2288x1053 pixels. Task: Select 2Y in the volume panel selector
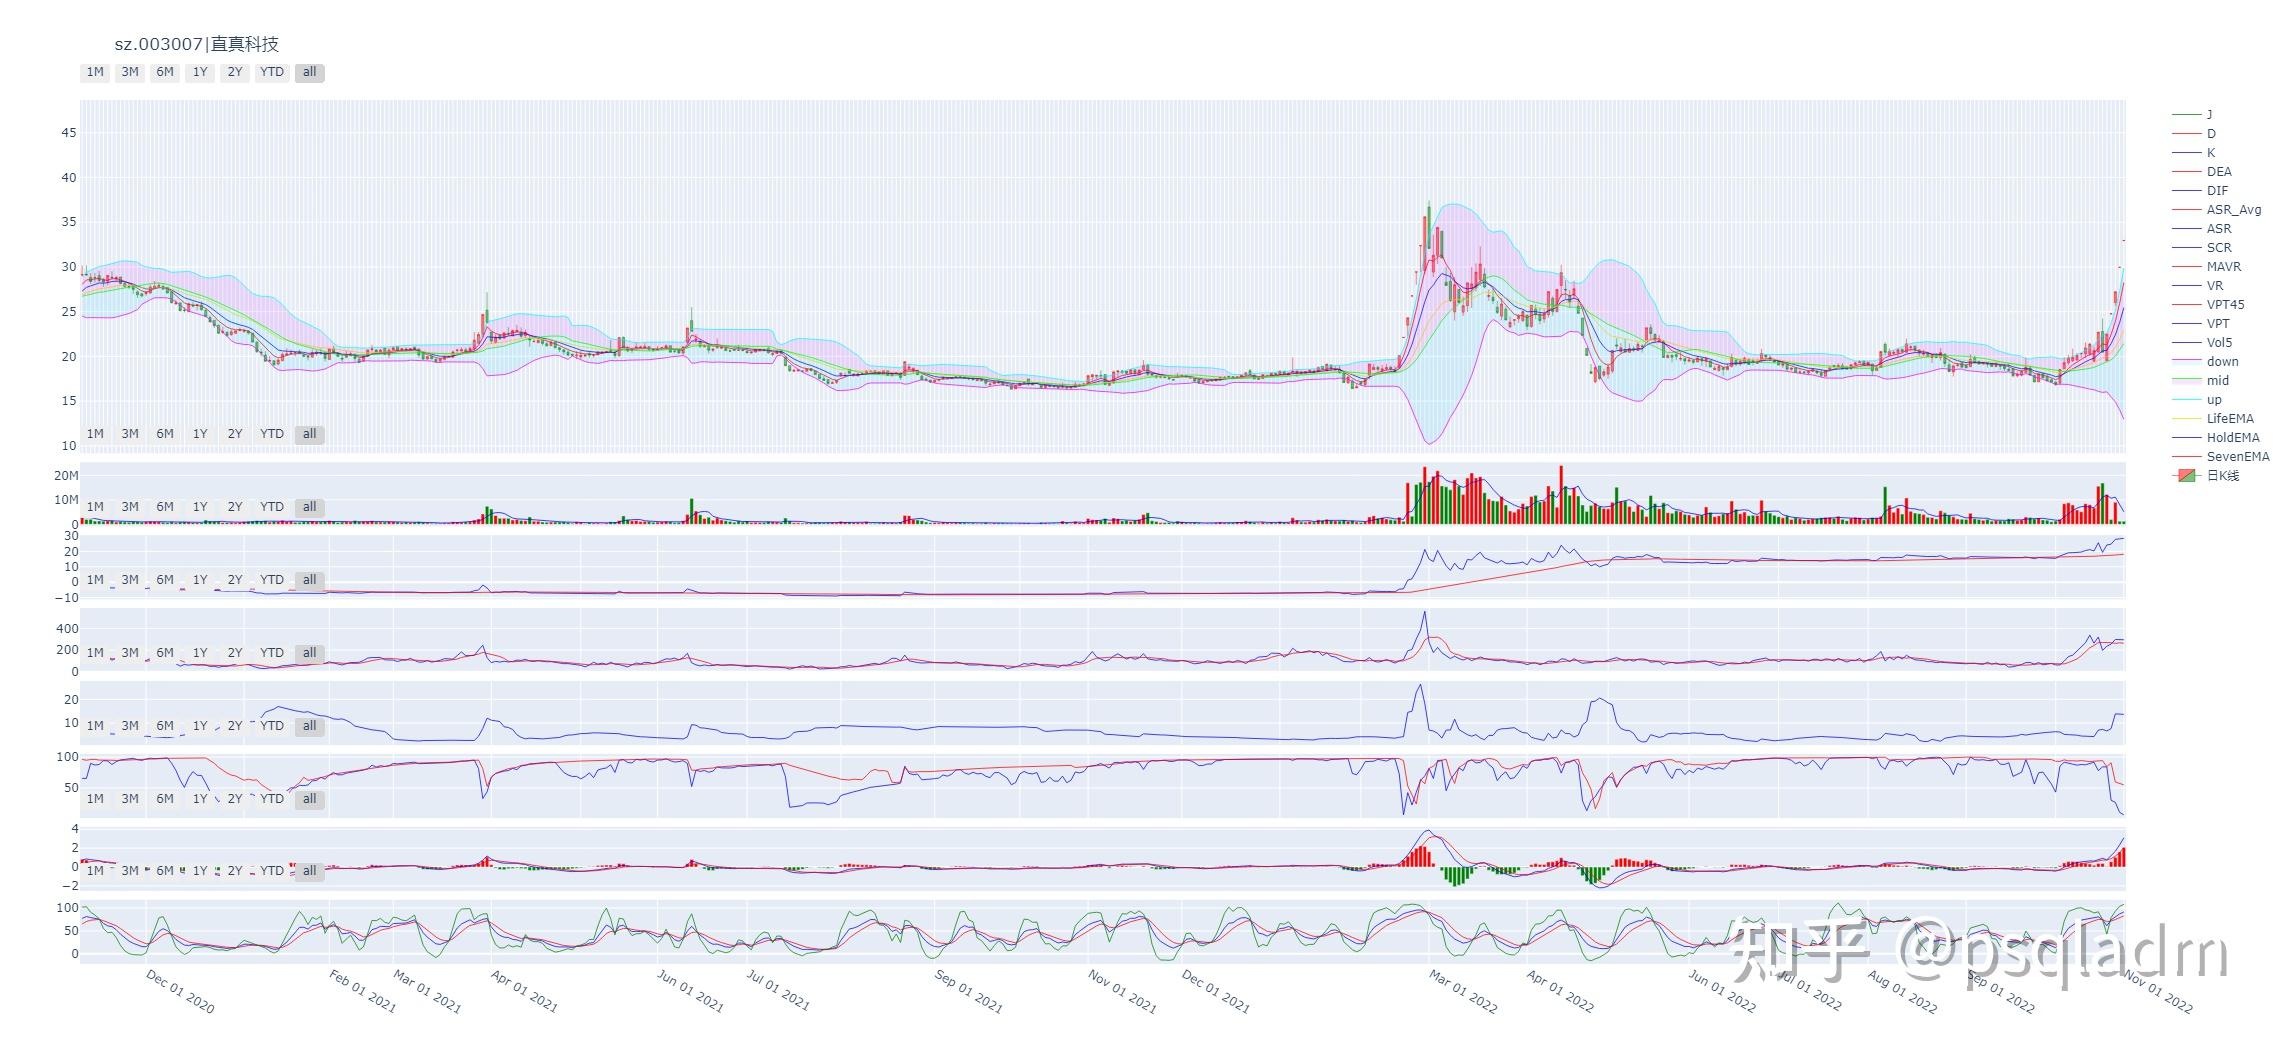point(235,507)
